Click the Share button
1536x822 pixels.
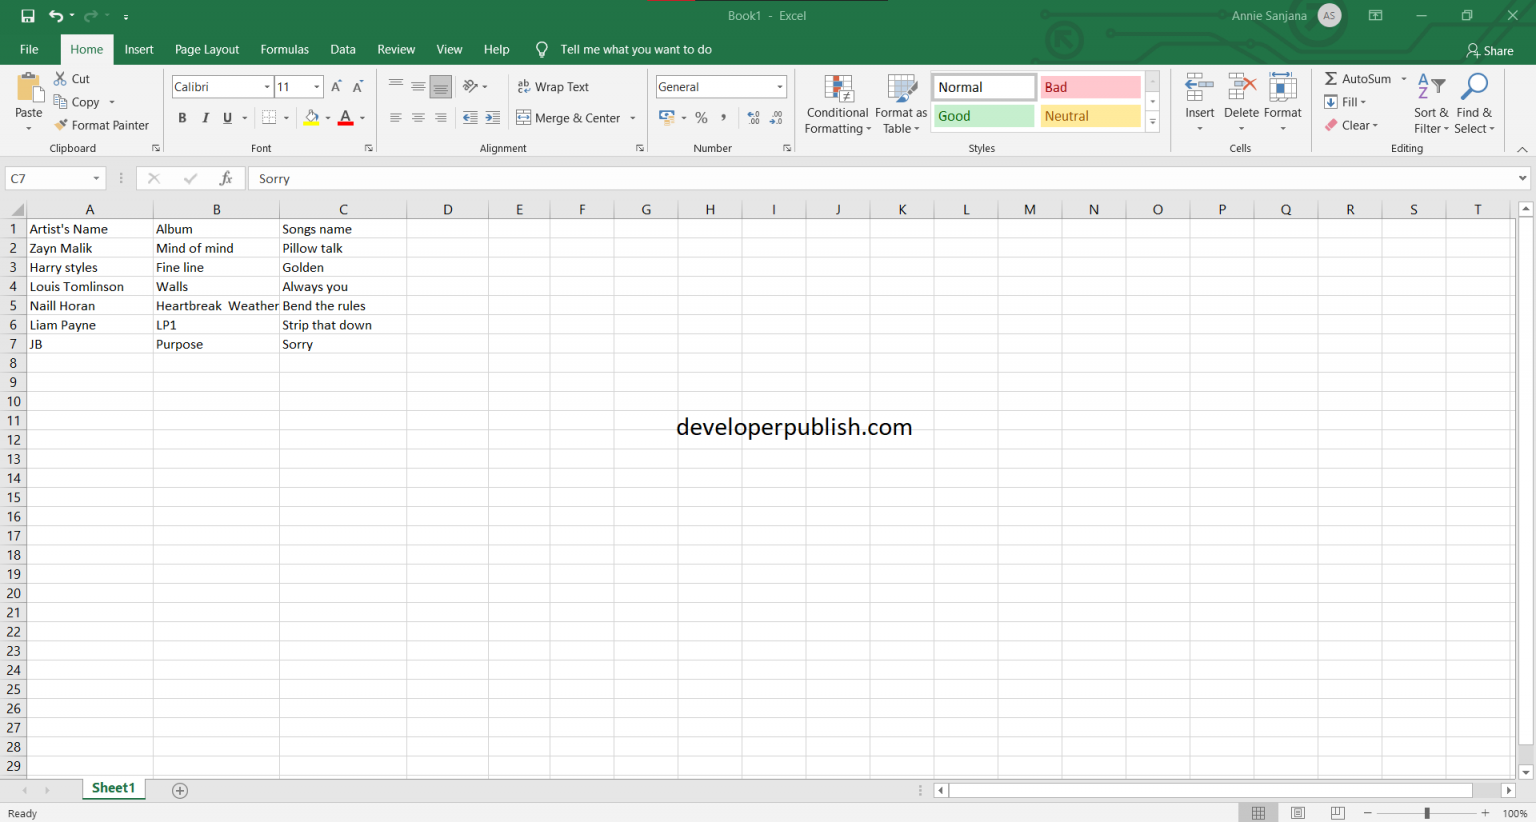[x=1489, y=50]
